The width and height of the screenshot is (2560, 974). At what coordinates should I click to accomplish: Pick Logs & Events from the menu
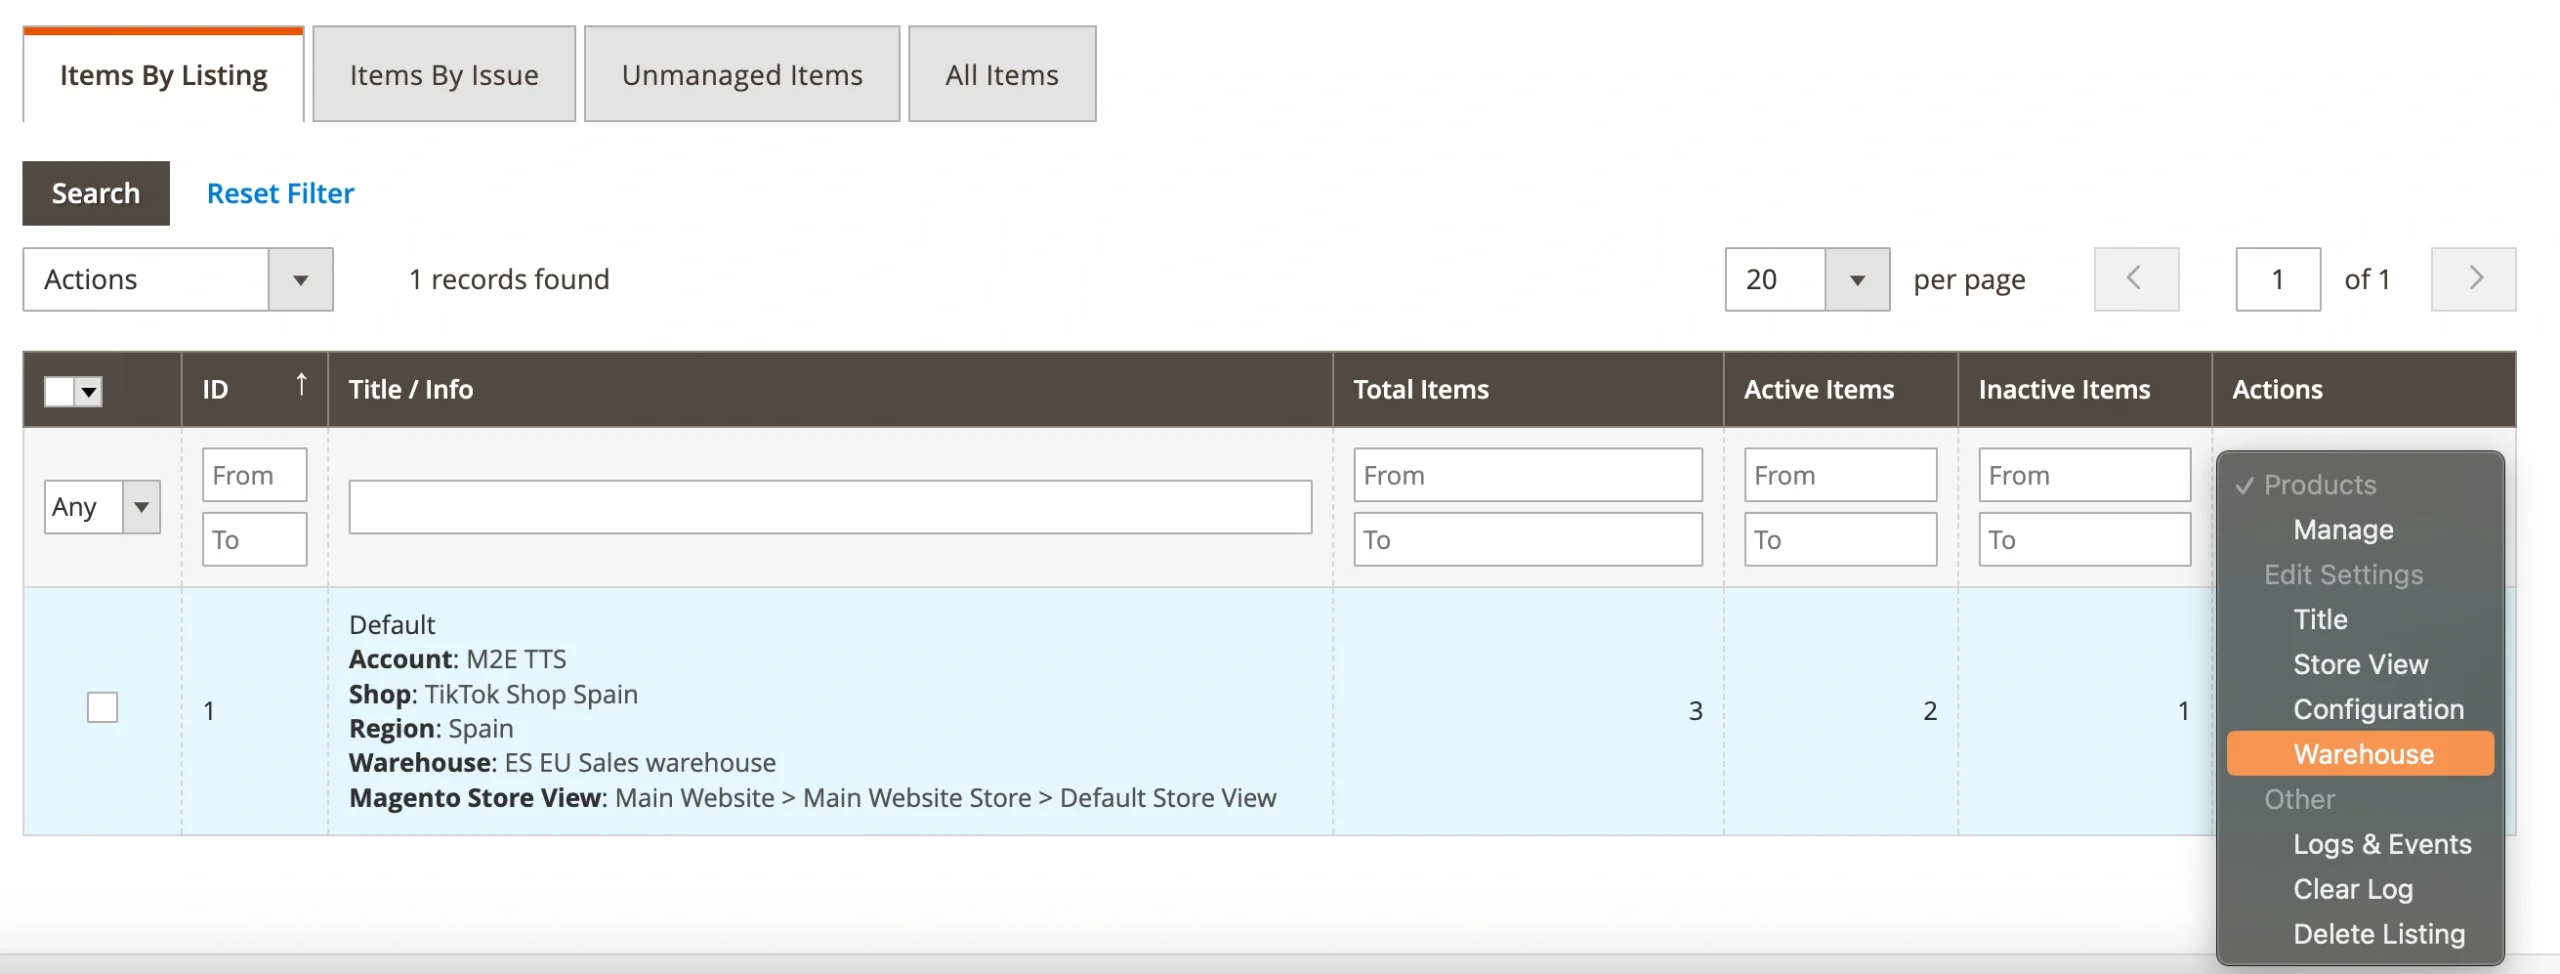point(2381,844)
